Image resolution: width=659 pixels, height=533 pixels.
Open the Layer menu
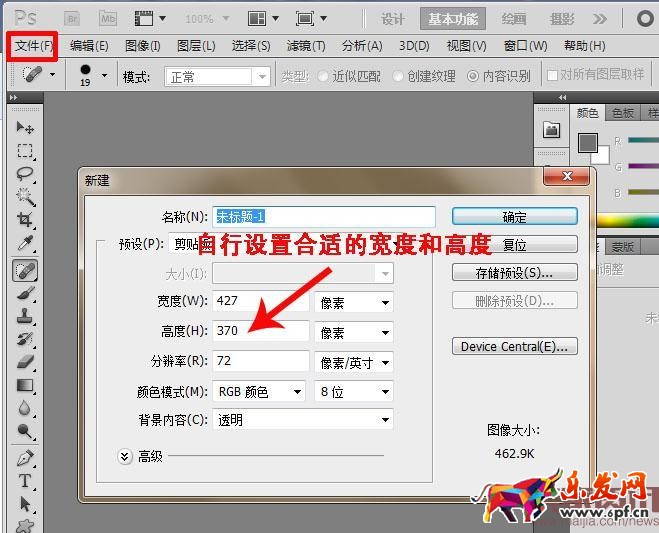[x=196, y=45]
